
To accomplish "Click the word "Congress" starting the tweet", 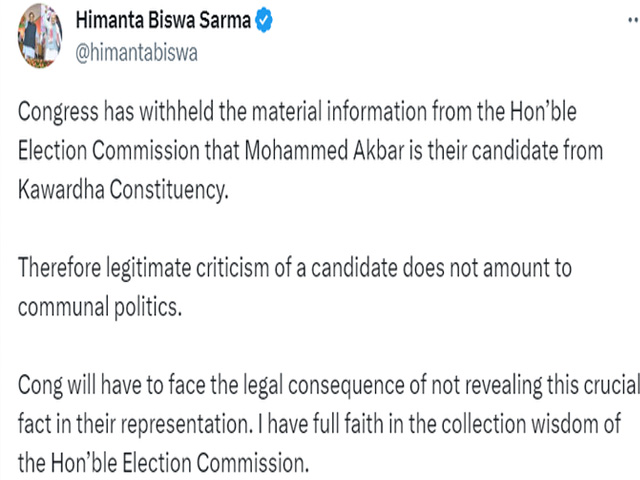I will coord(58,113).
